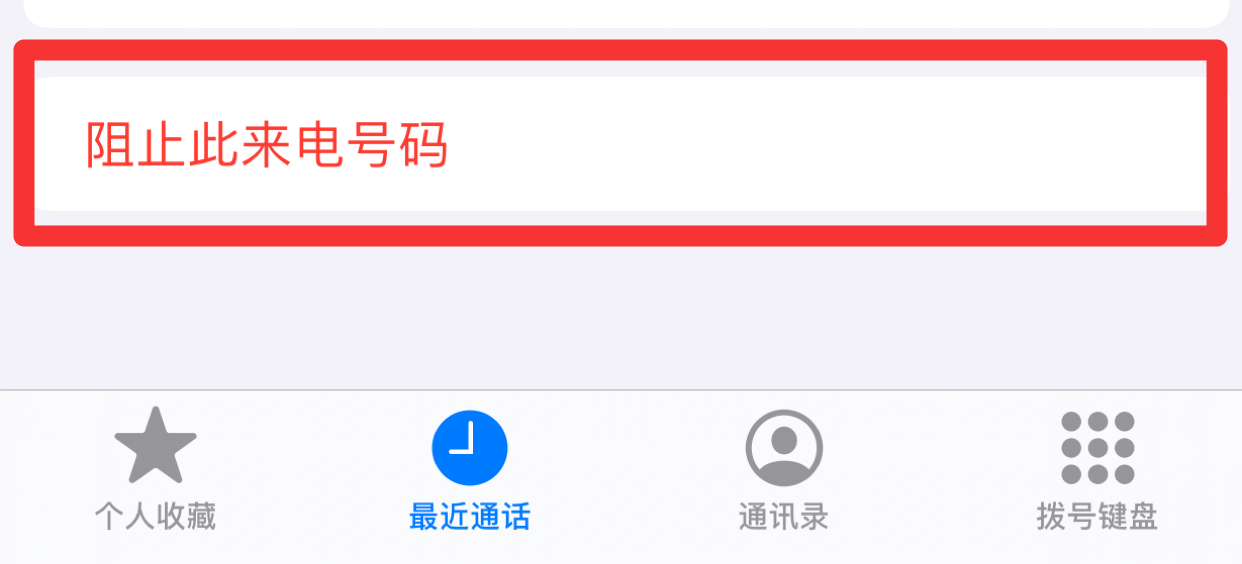Open the 通讯录 tab label

point(784,517)
